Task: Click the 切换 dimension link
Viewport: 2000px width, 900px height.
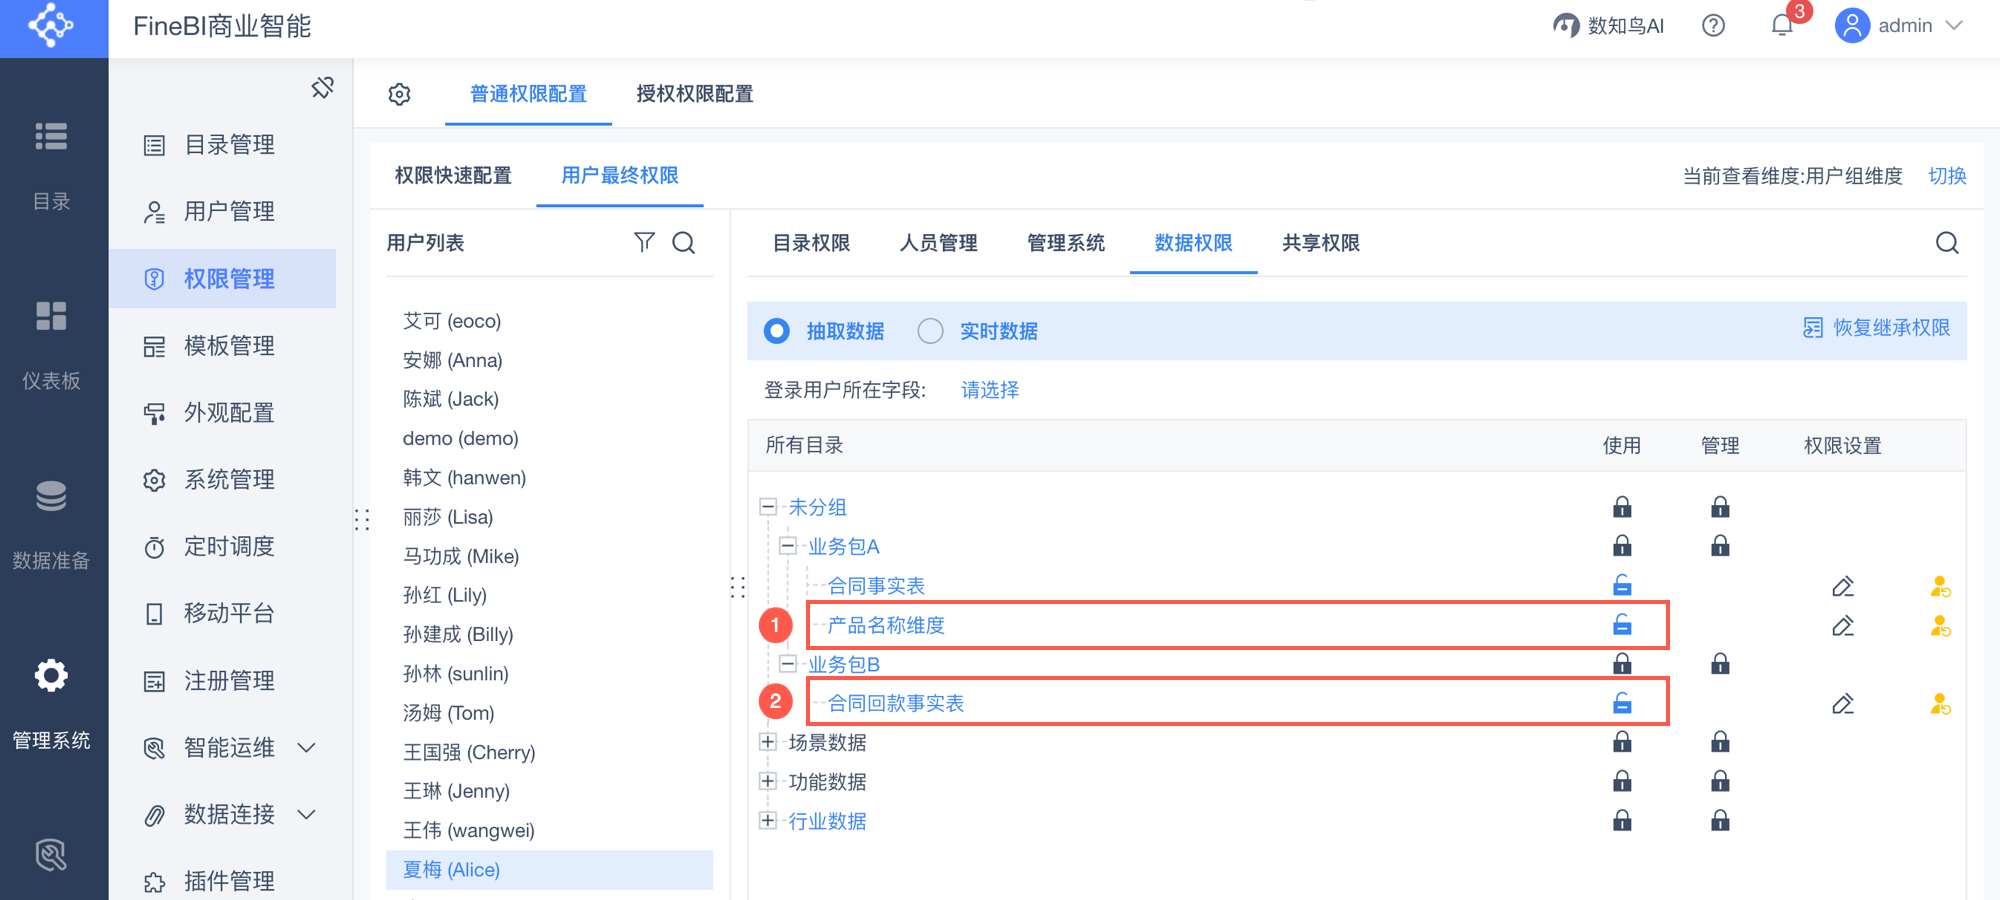Action: pyautogui.click(x=1947, y=176)
